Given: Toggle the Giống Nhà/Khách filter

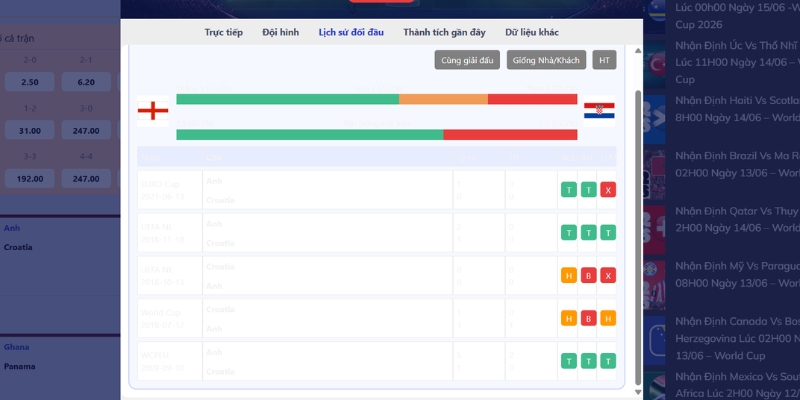Looking at the screenshot, I should click(x=546, y=60).
